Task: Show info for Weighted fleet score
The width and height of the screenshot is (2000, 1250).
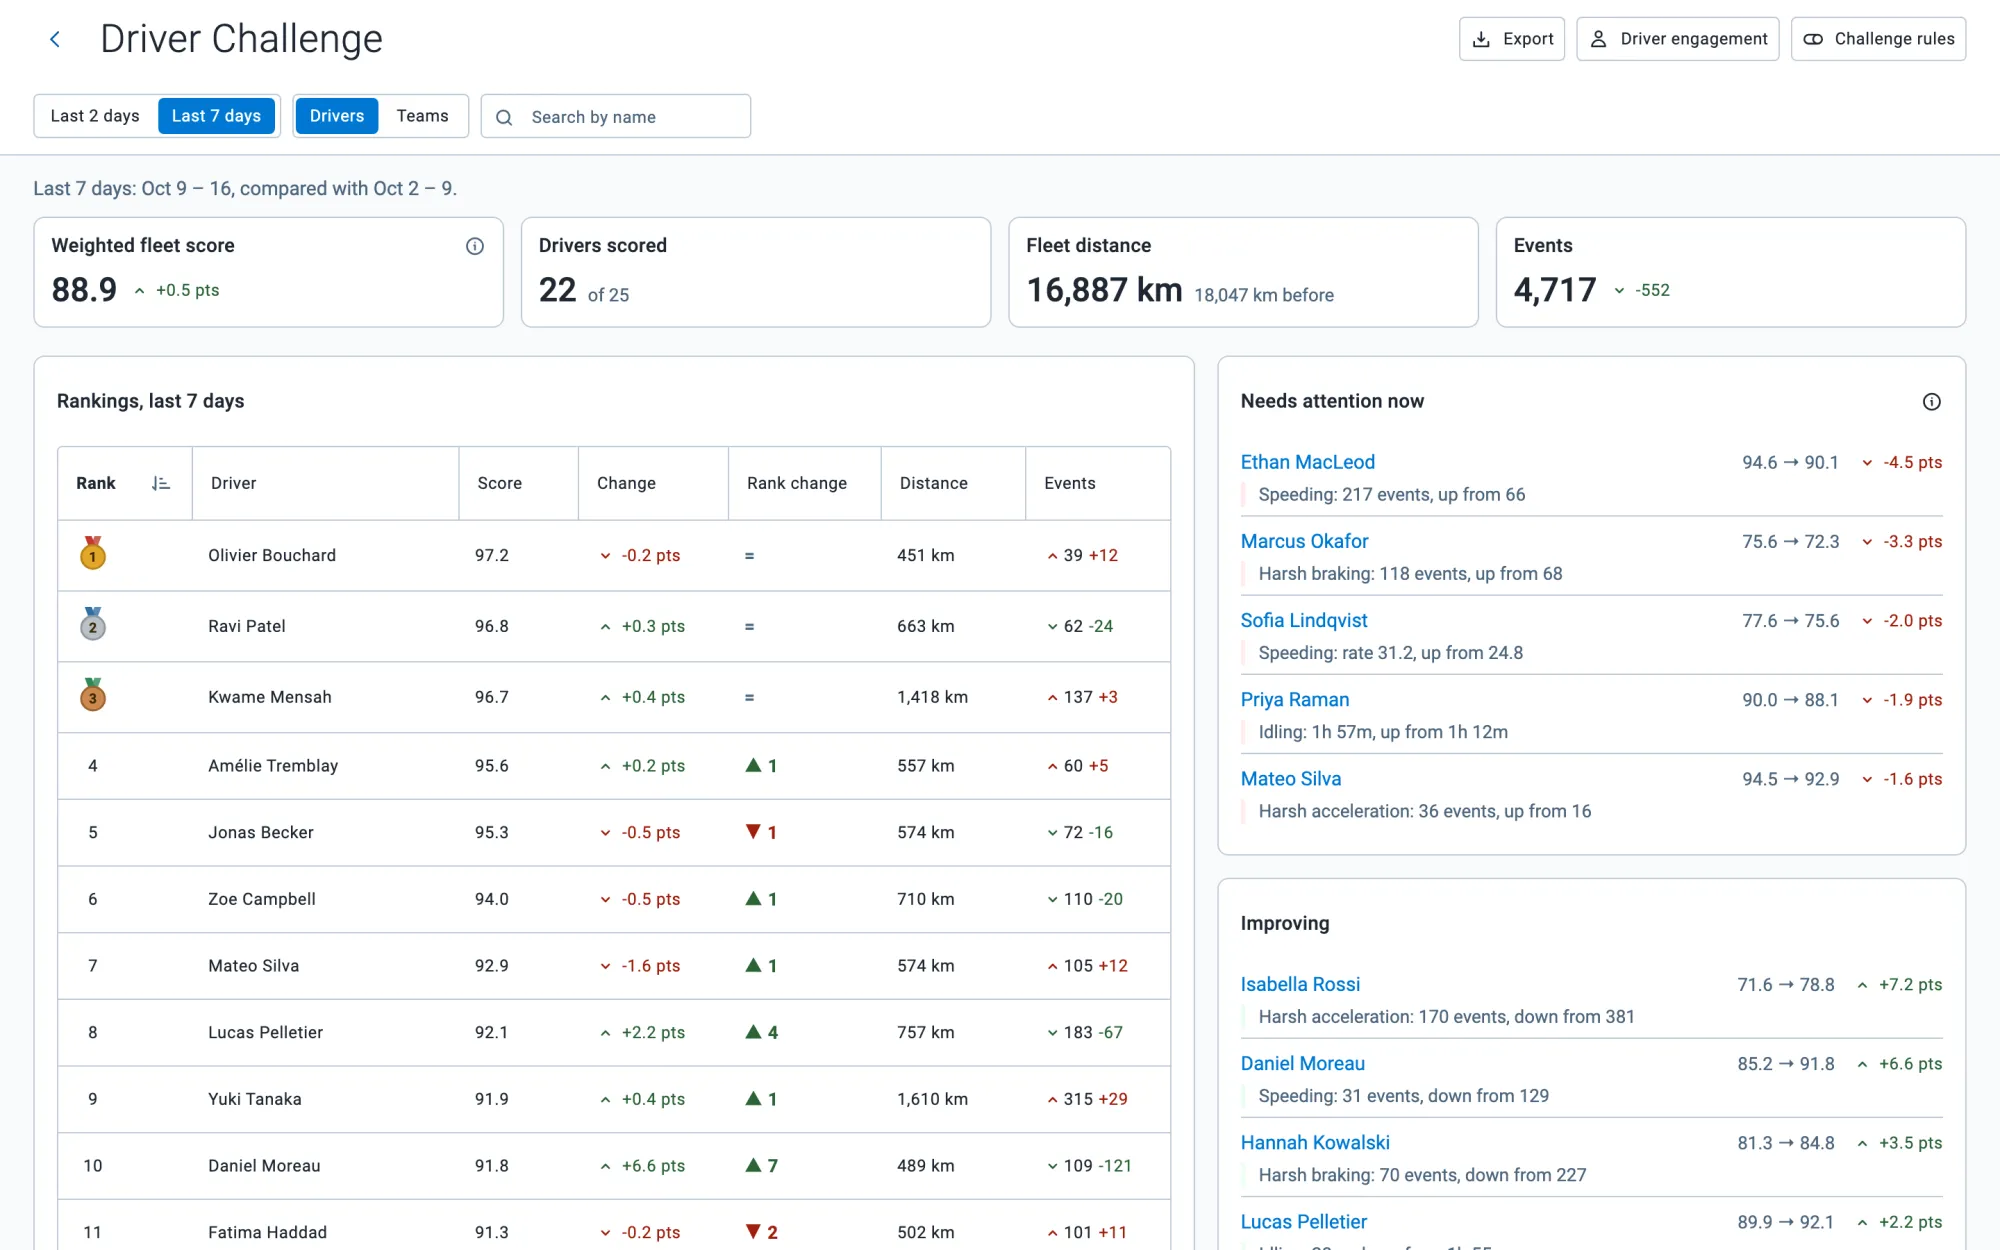Action: coord(475,246)
